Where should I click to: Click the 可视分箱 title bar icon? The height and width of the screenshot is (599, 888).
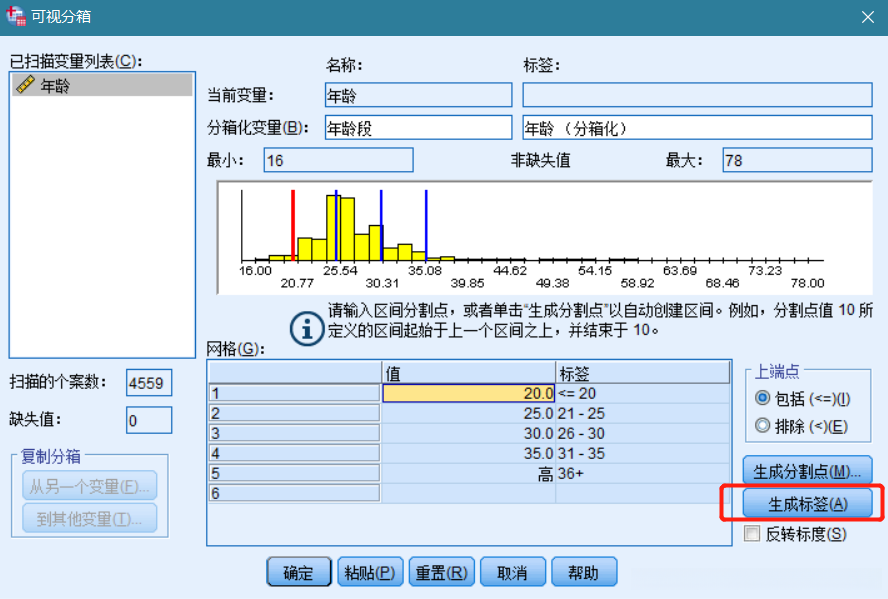[14, 16]
